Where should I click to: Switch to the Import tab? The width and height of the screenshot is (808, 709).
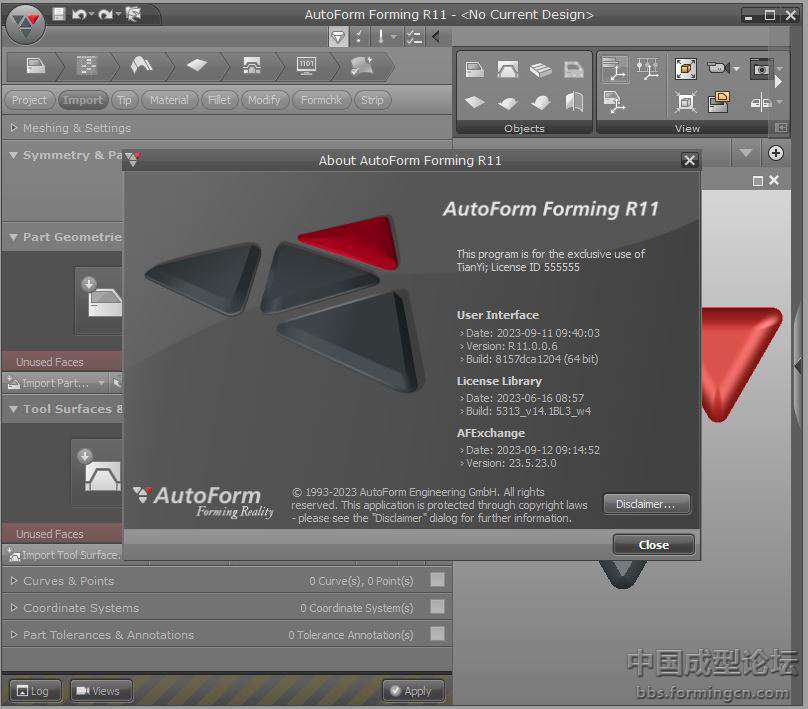[x=82, y=100]
